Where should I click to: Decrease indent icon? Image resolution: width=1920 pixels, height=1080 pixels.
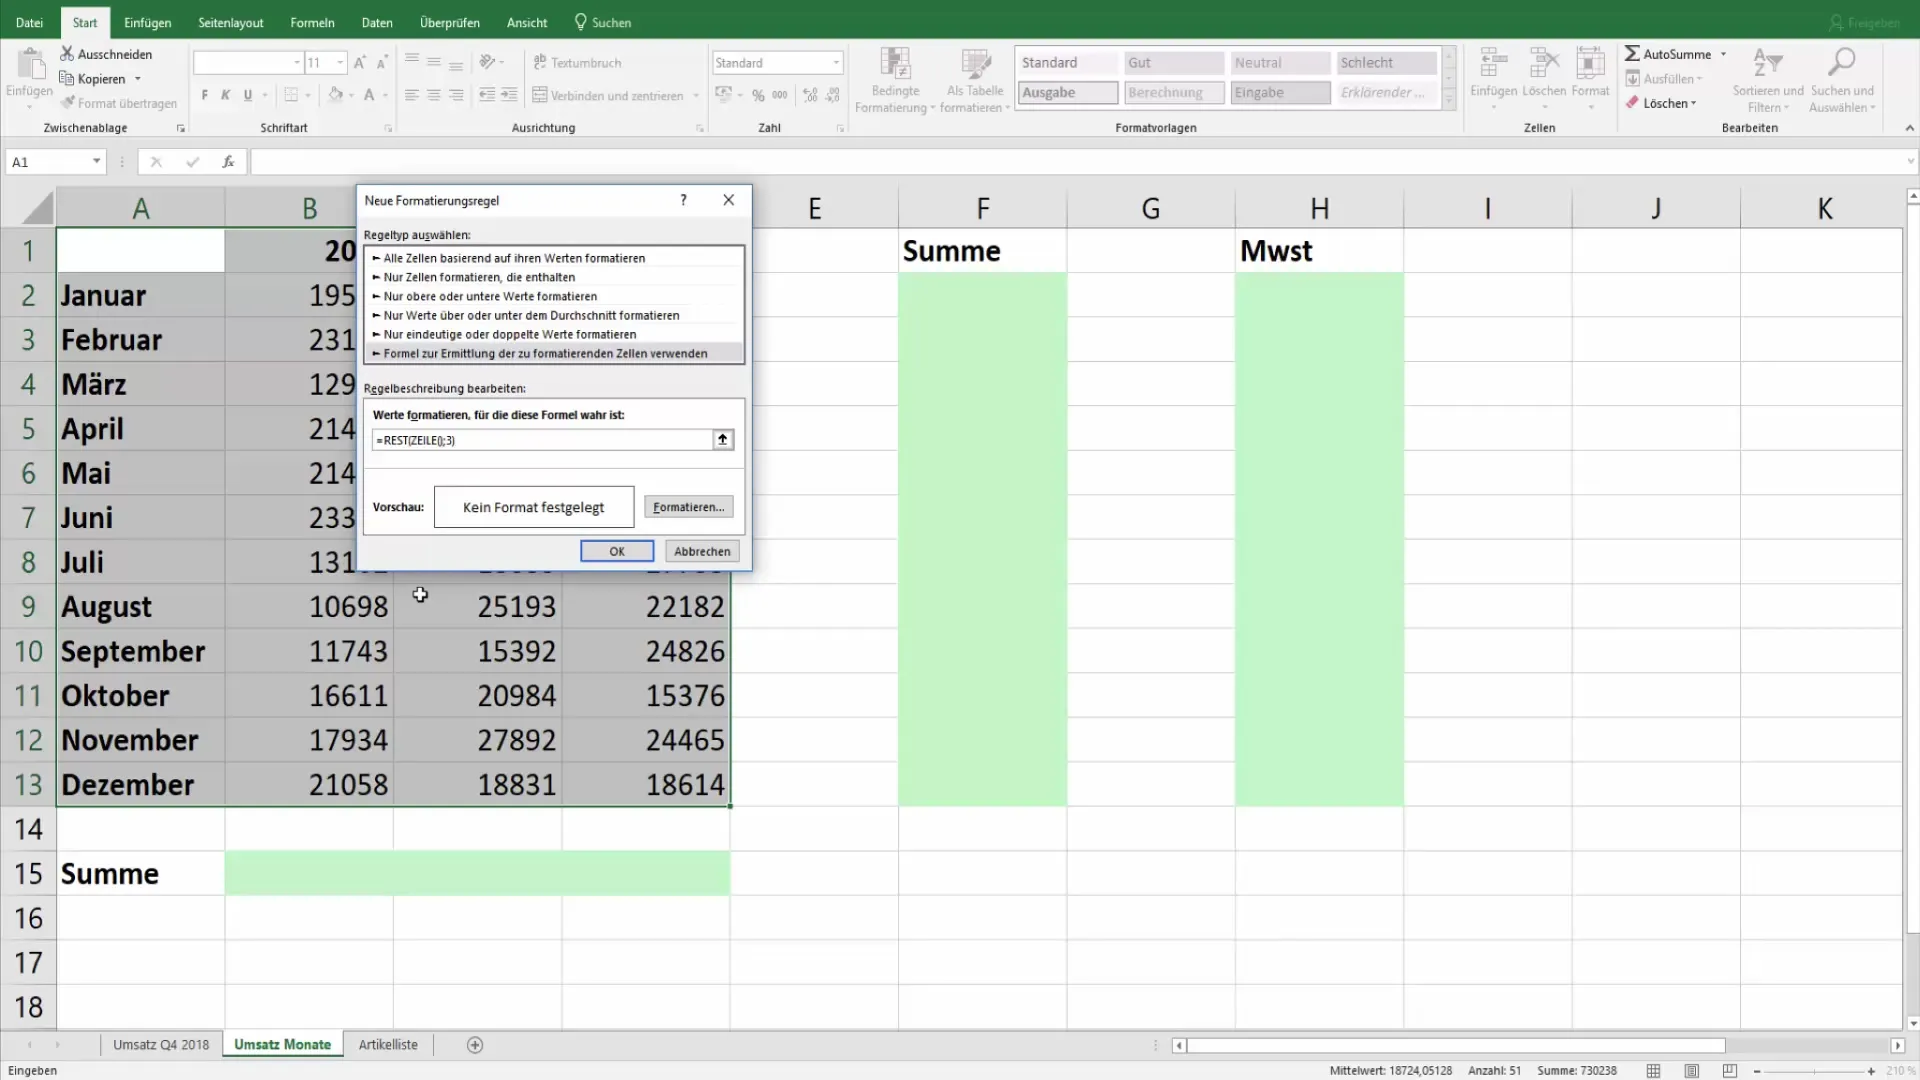click(487, 95)
